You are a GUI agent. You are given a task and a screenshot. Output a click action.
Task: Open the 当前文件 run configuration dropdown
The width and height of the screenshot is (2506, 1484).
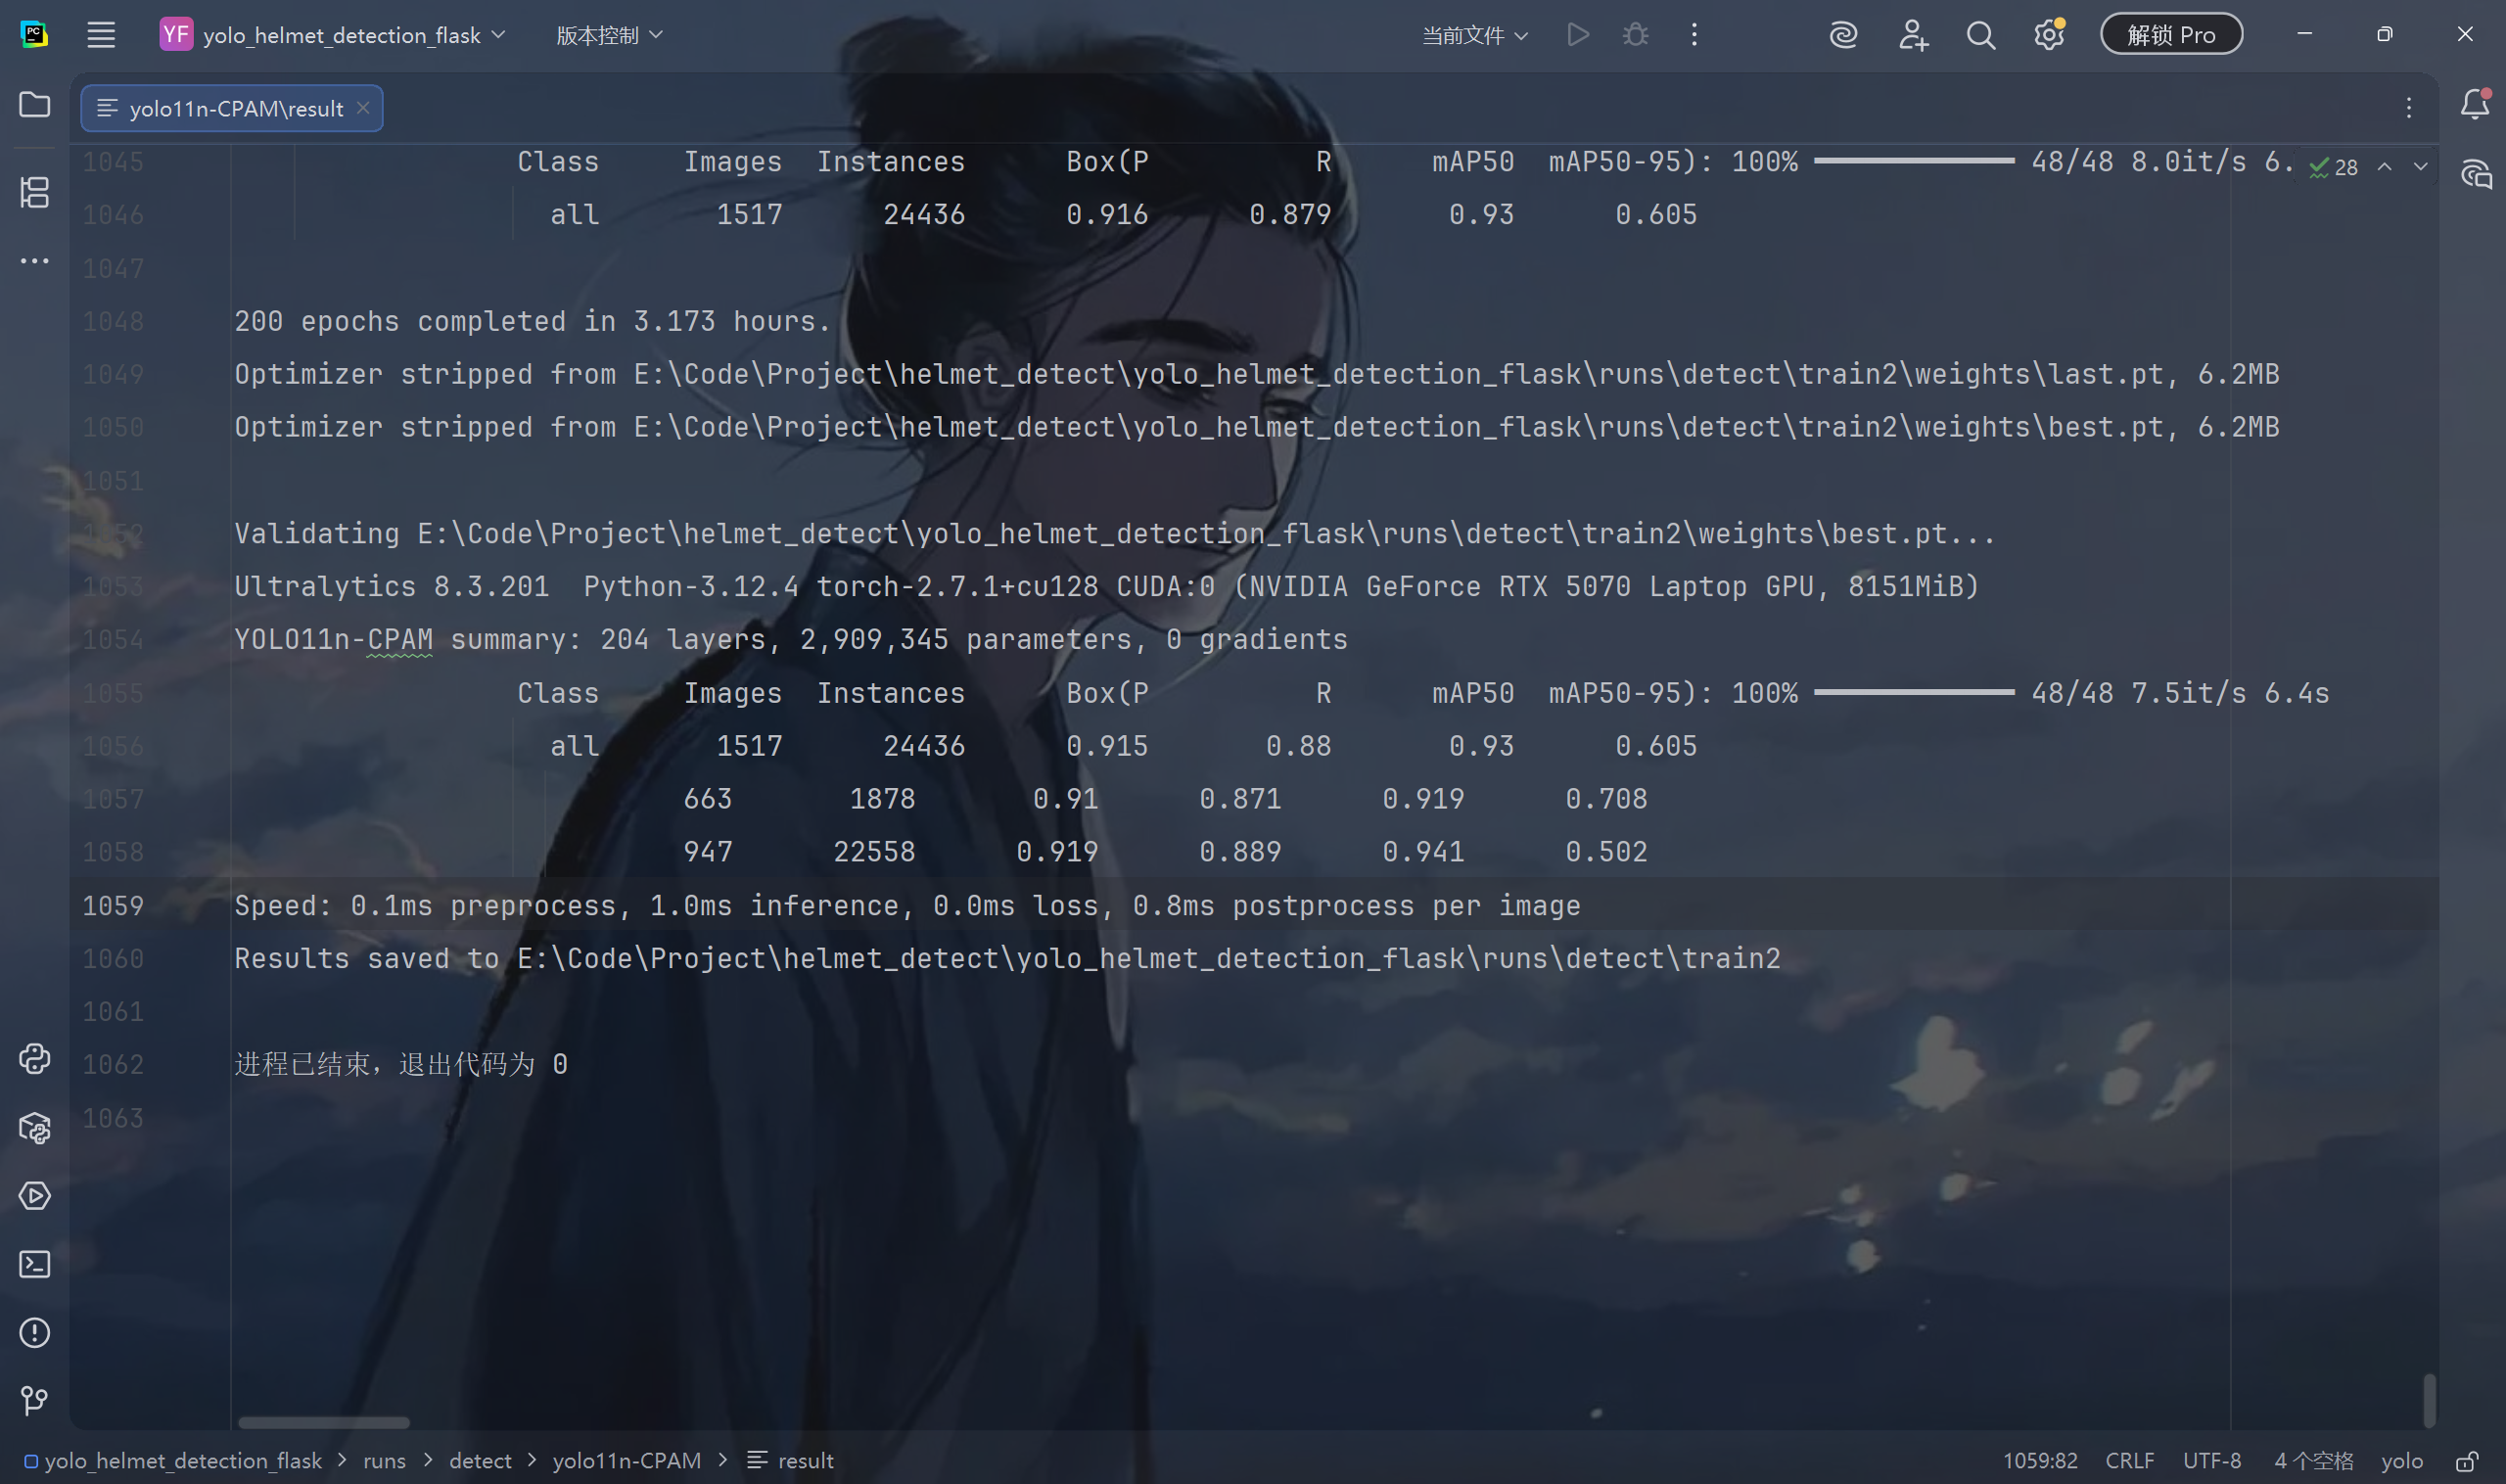(1475, 35)
